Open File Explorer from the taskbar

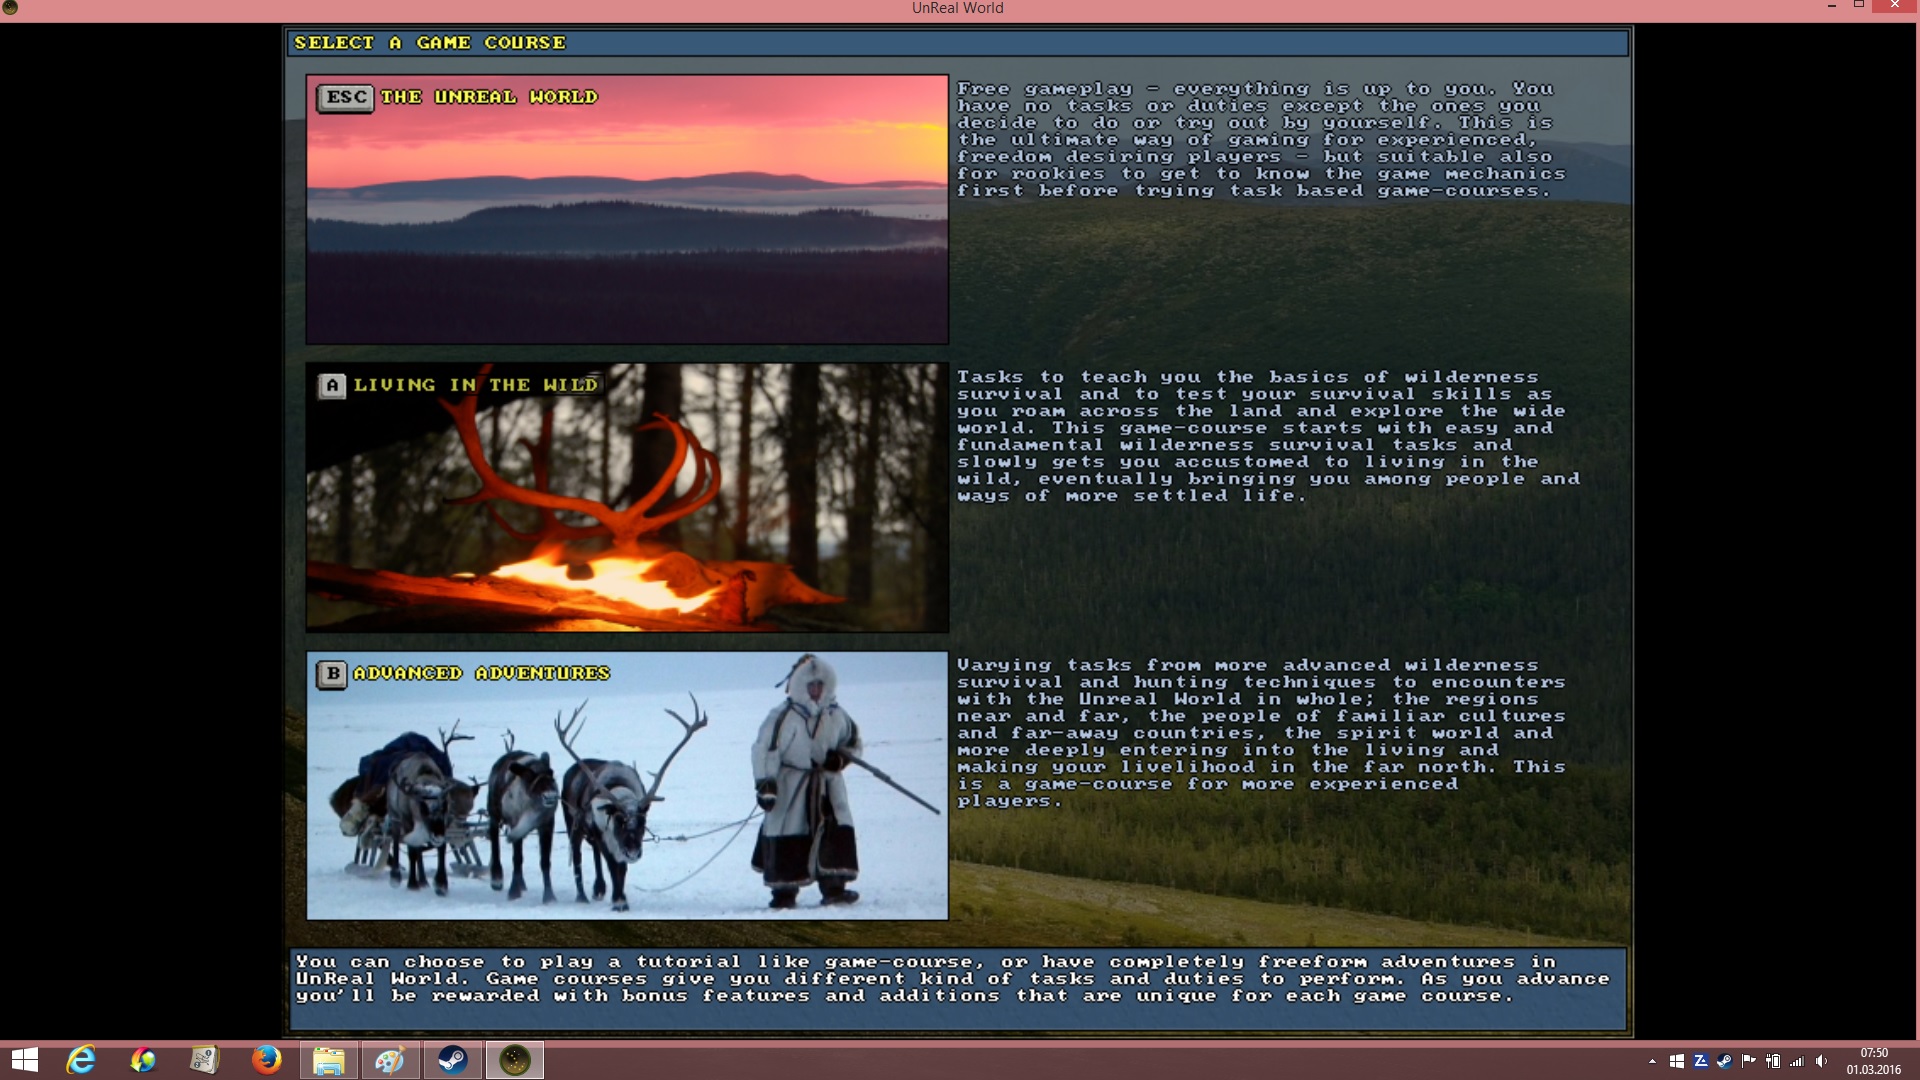pyautogui.click(x=329, y=1060)
